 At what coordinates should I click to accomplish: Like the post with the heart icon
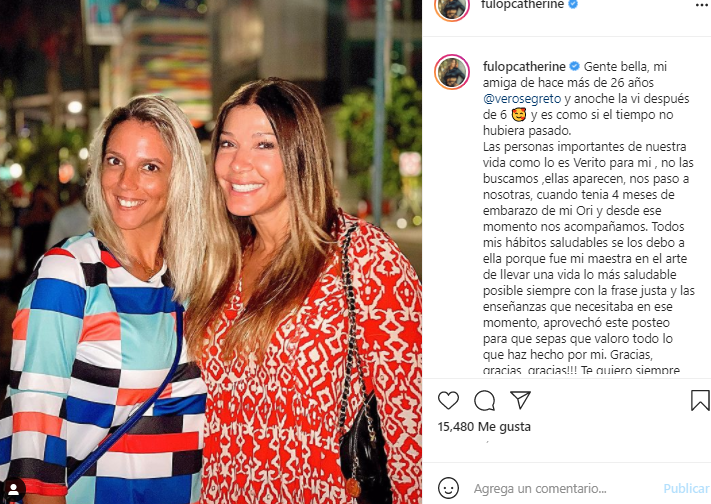[448, 401]
